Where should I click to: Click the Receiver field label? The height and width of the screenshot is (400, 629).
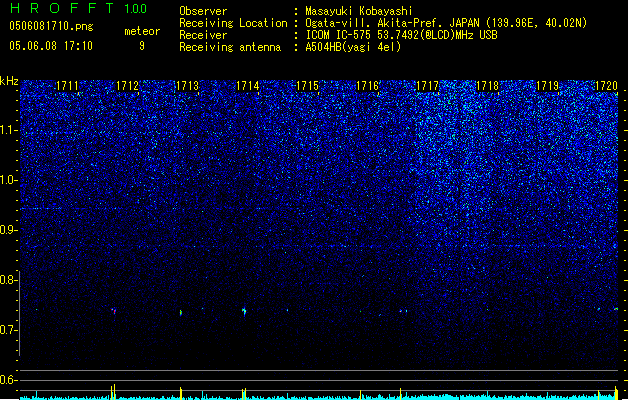click(x=203, y=35)
